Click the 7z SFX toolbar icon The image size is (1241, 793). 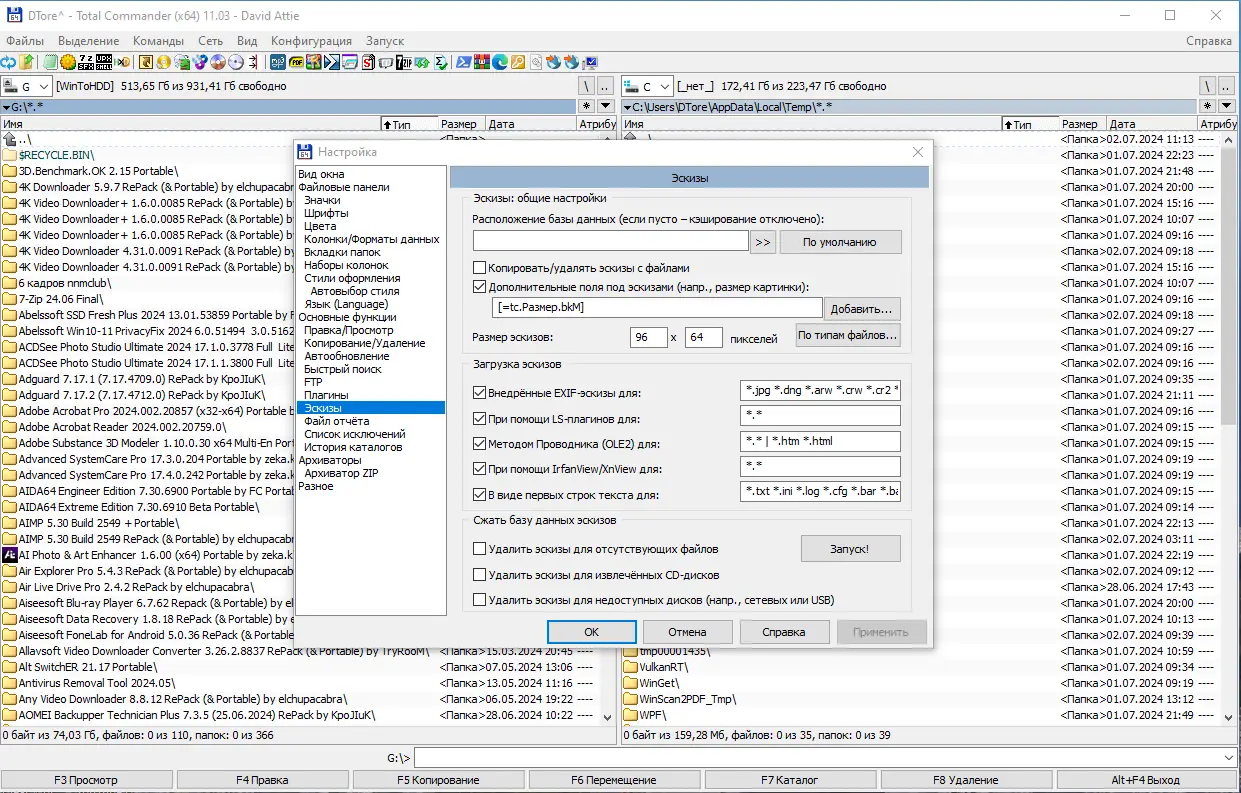click(x=86, y=62)
